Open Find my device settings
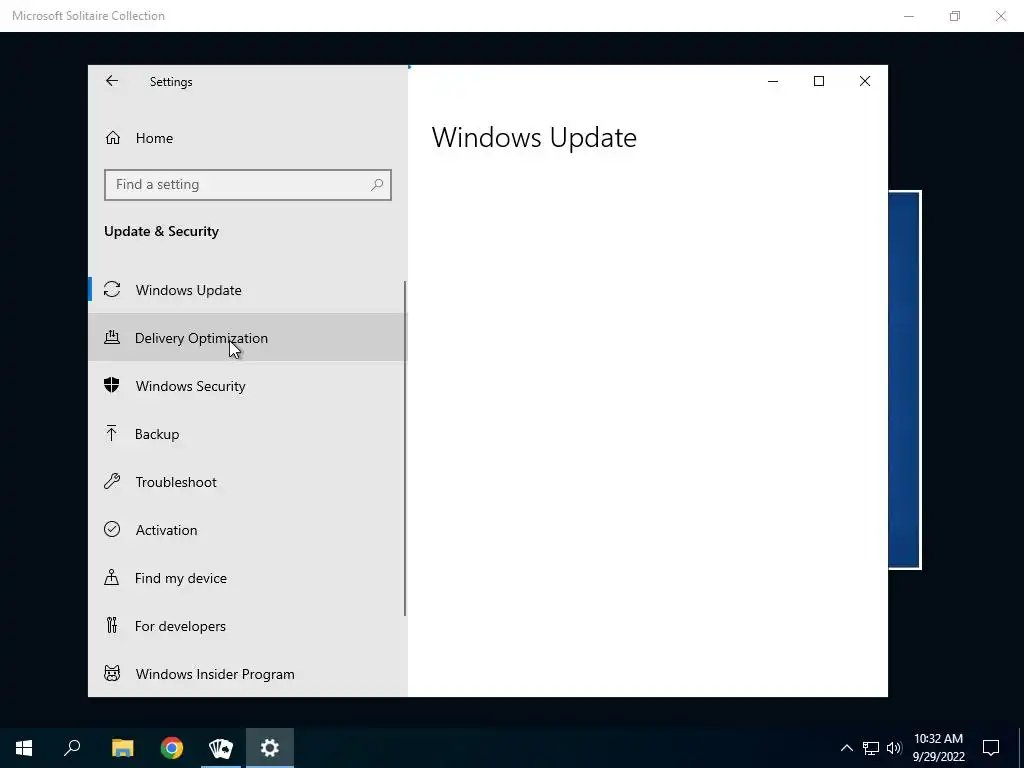Screen dimensions: 1024x768 tap(248, 578)
